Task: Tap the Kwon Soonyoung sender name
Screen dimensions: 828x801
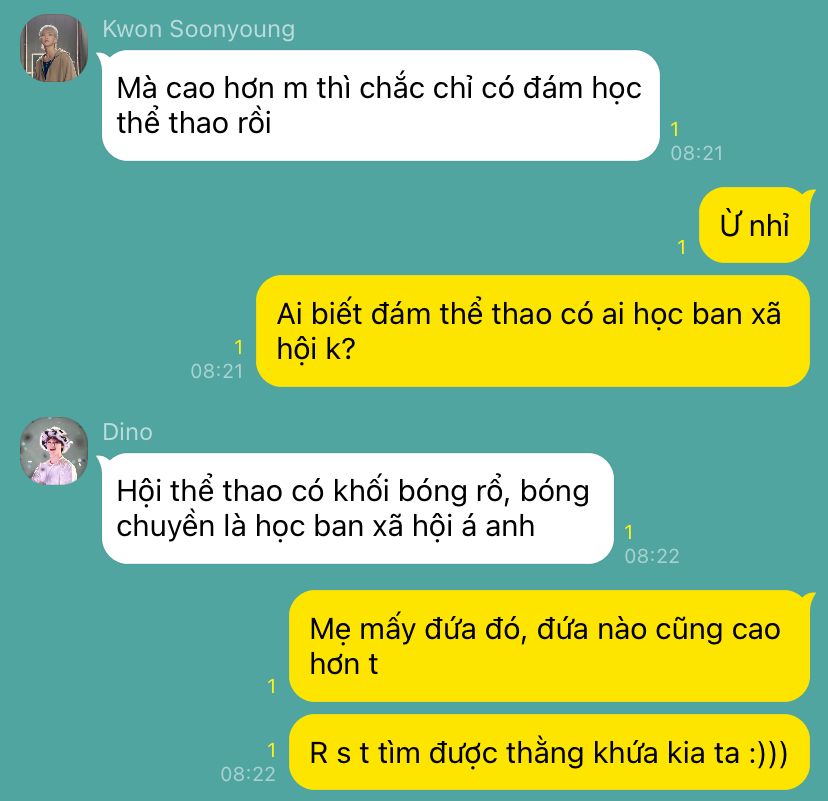Action: [199, 29]
